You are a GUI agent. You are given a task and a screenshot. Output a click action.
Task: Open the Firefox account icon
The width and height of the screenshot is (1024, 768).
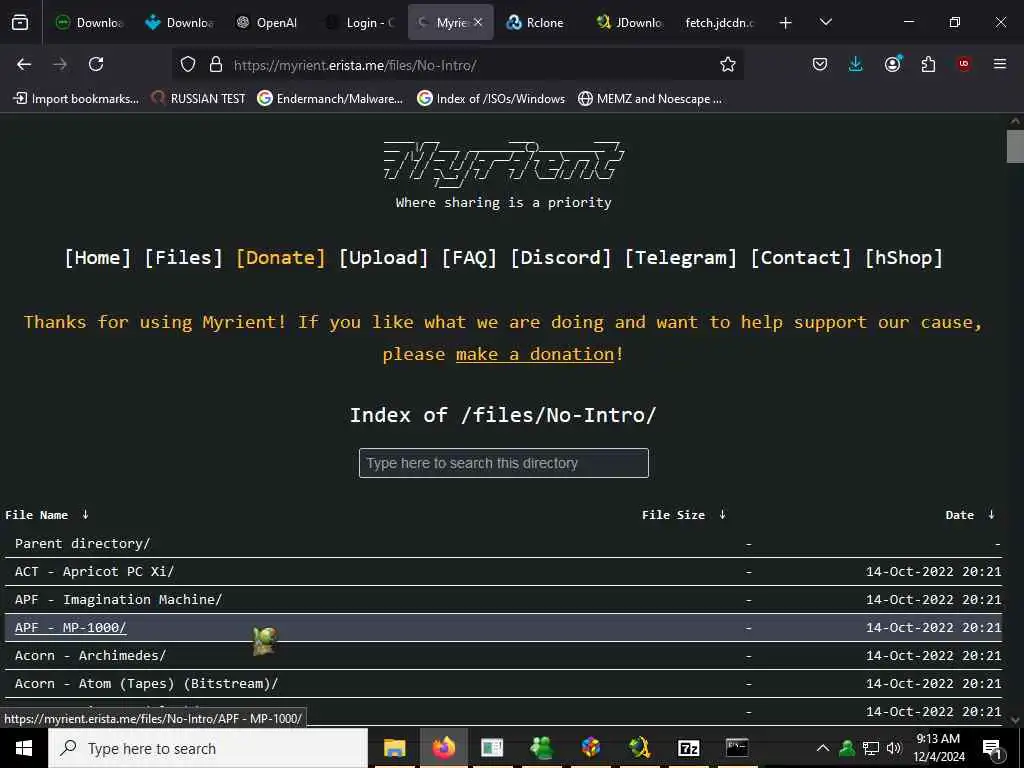(x=893, y=64)
